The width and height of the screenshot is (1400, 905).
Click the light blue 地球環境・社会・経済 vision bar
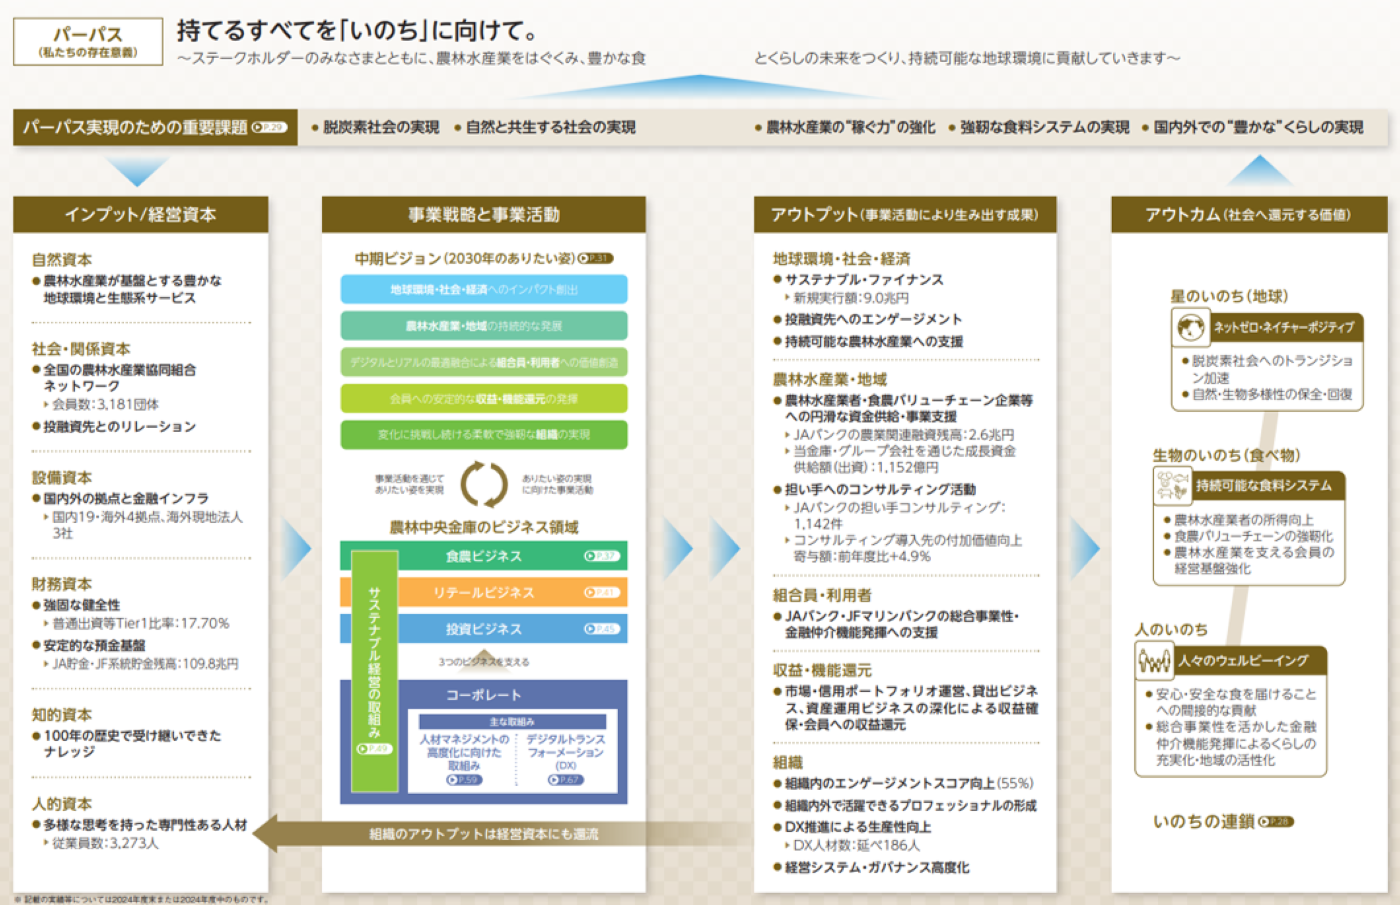(x=483, y=290)
